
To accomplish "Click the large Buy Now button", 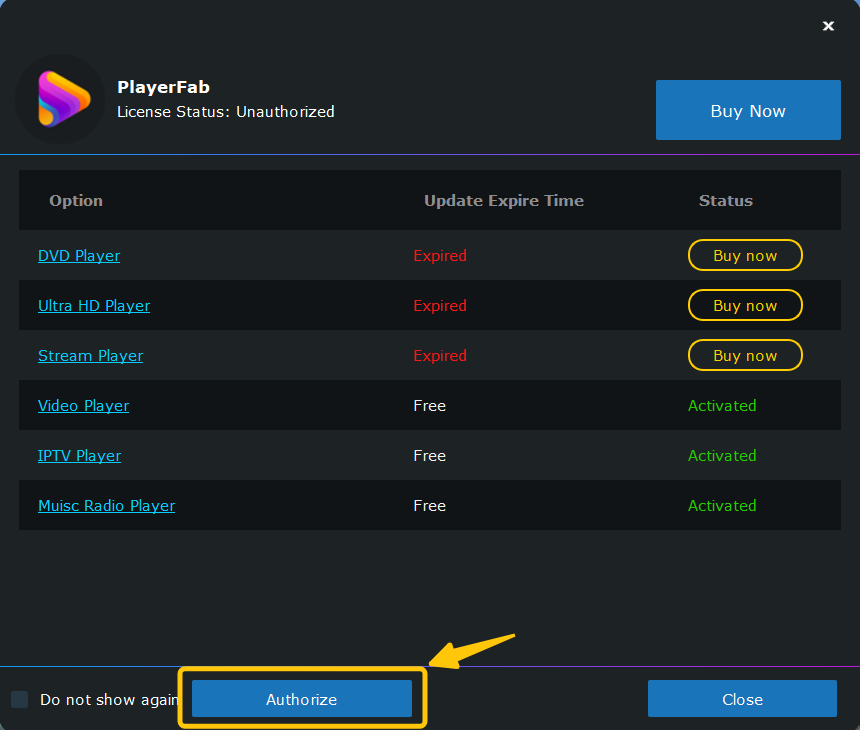I will coord(748,110).
